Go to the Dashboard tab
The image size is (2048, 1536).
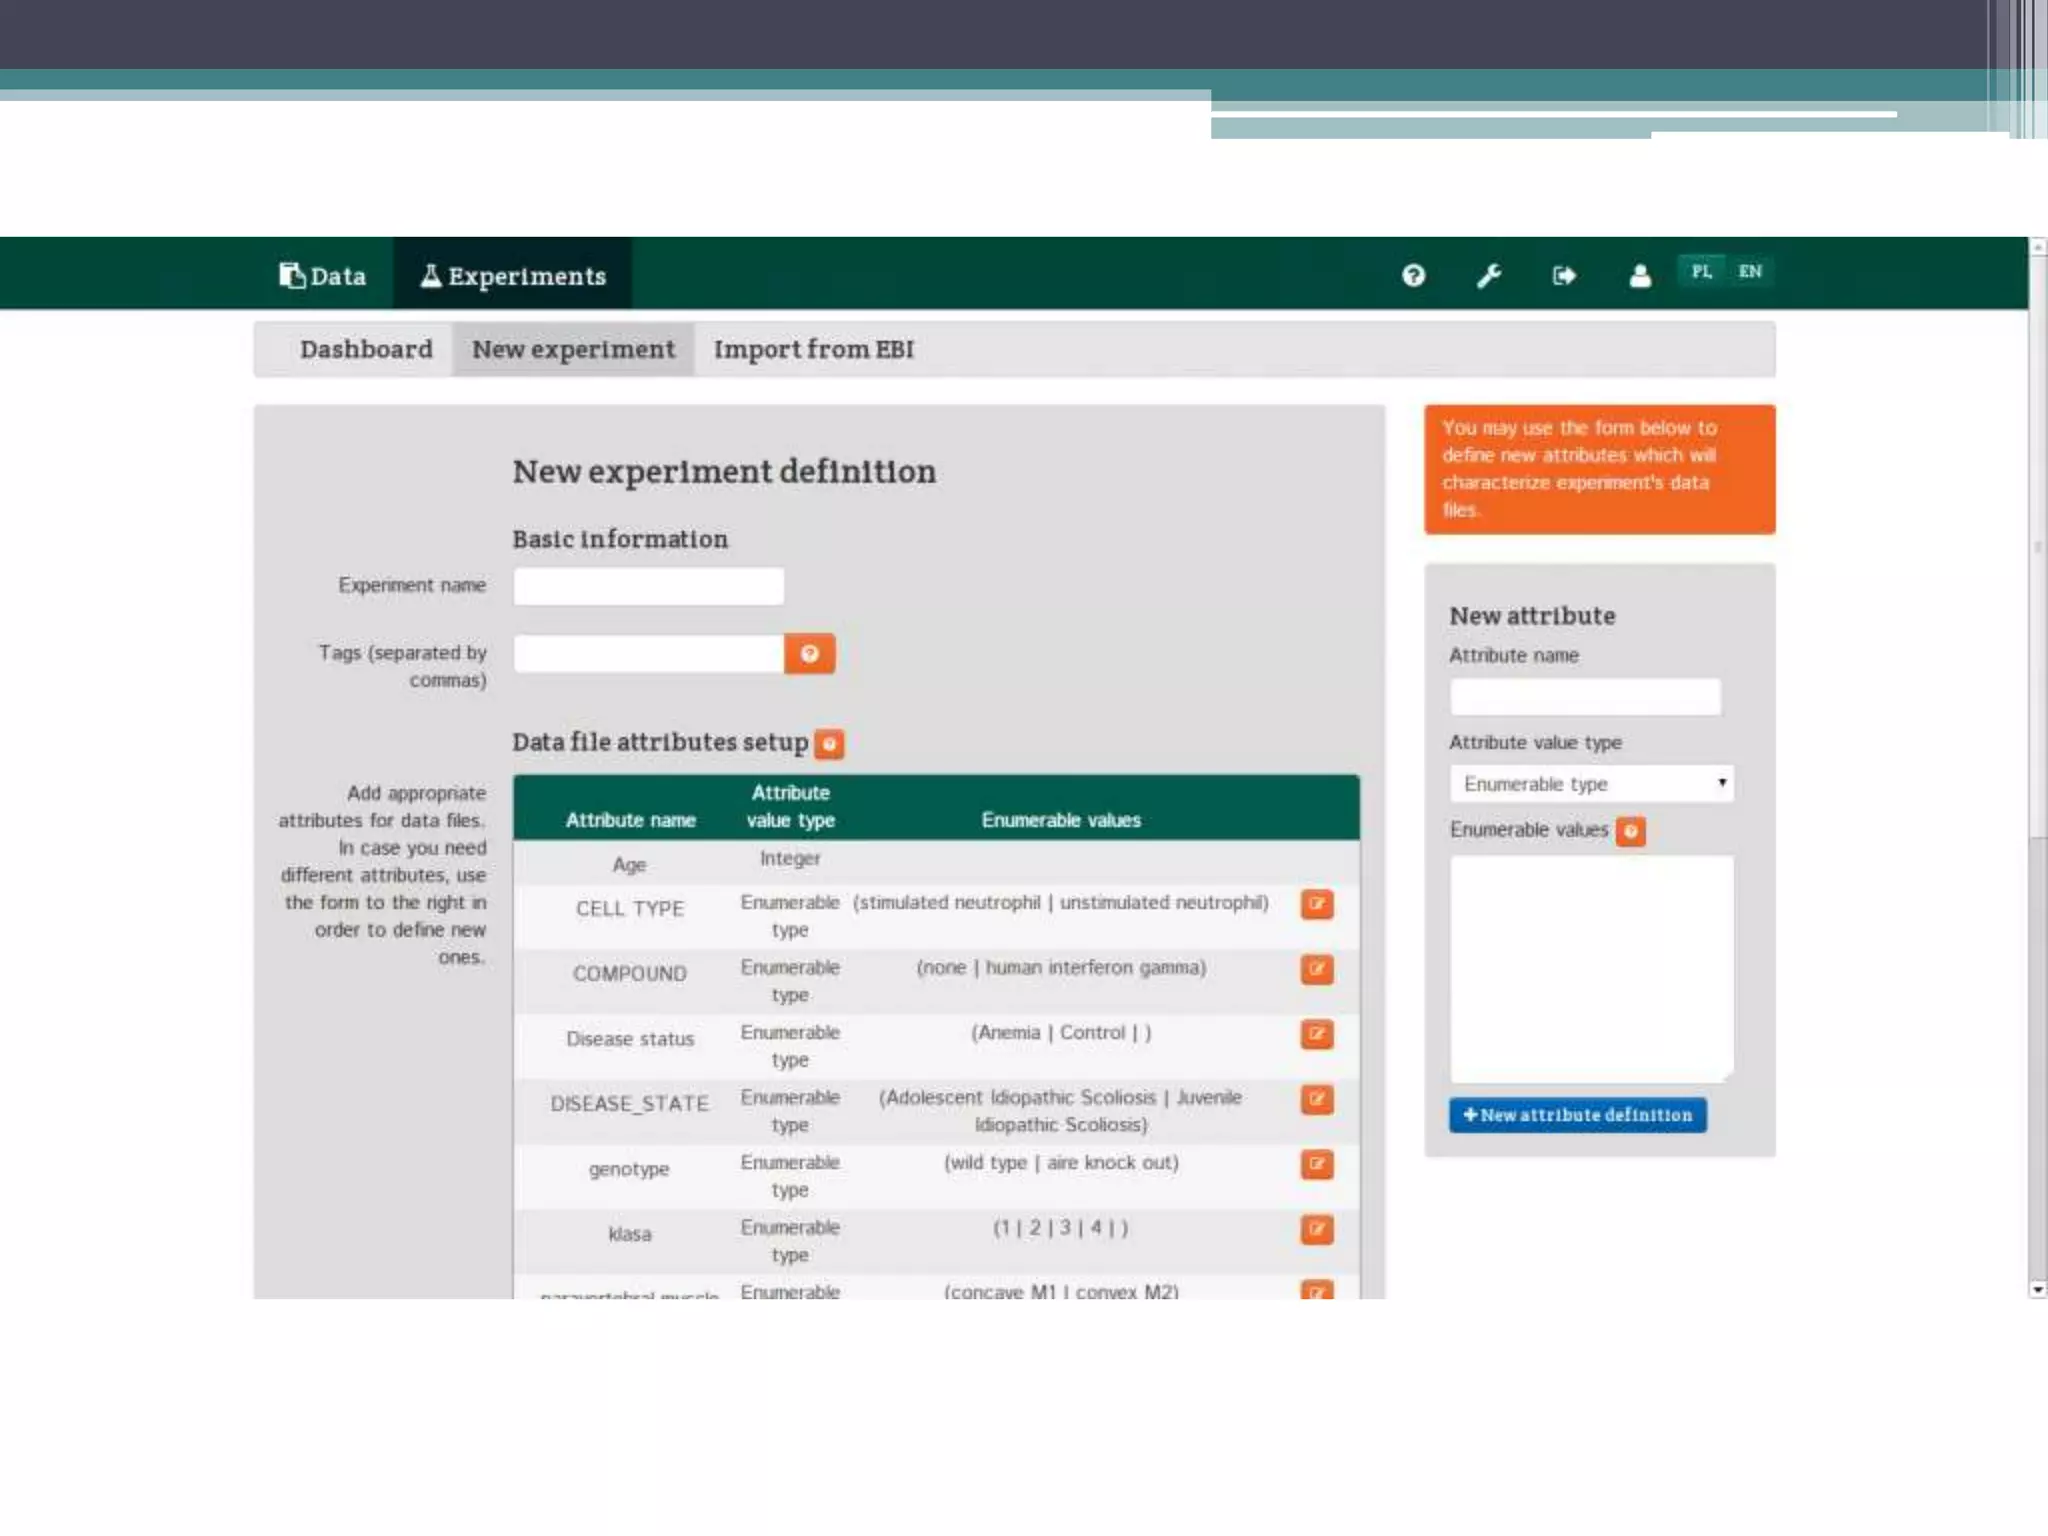coord(366,350)
